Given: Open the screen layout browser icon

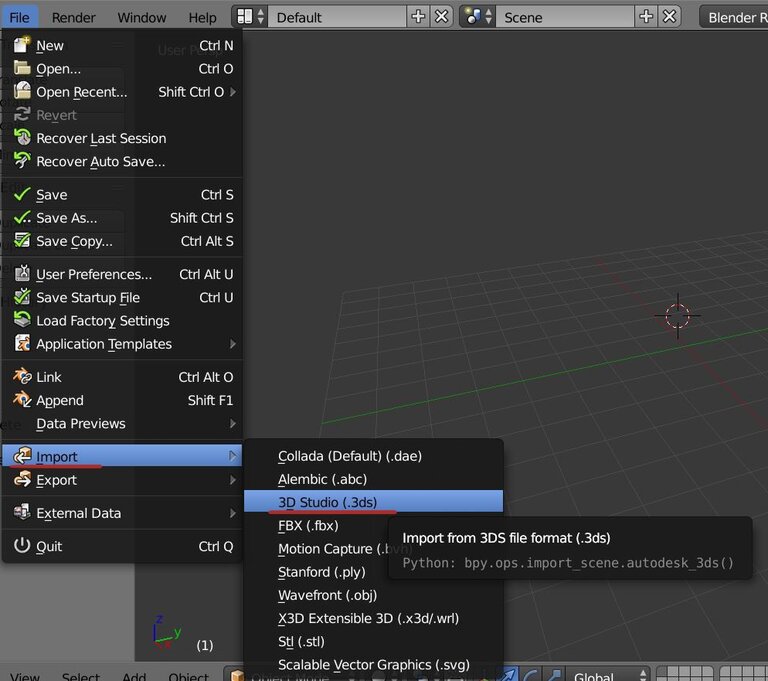Looking at the screenshot, I should (x=250, y=17).
